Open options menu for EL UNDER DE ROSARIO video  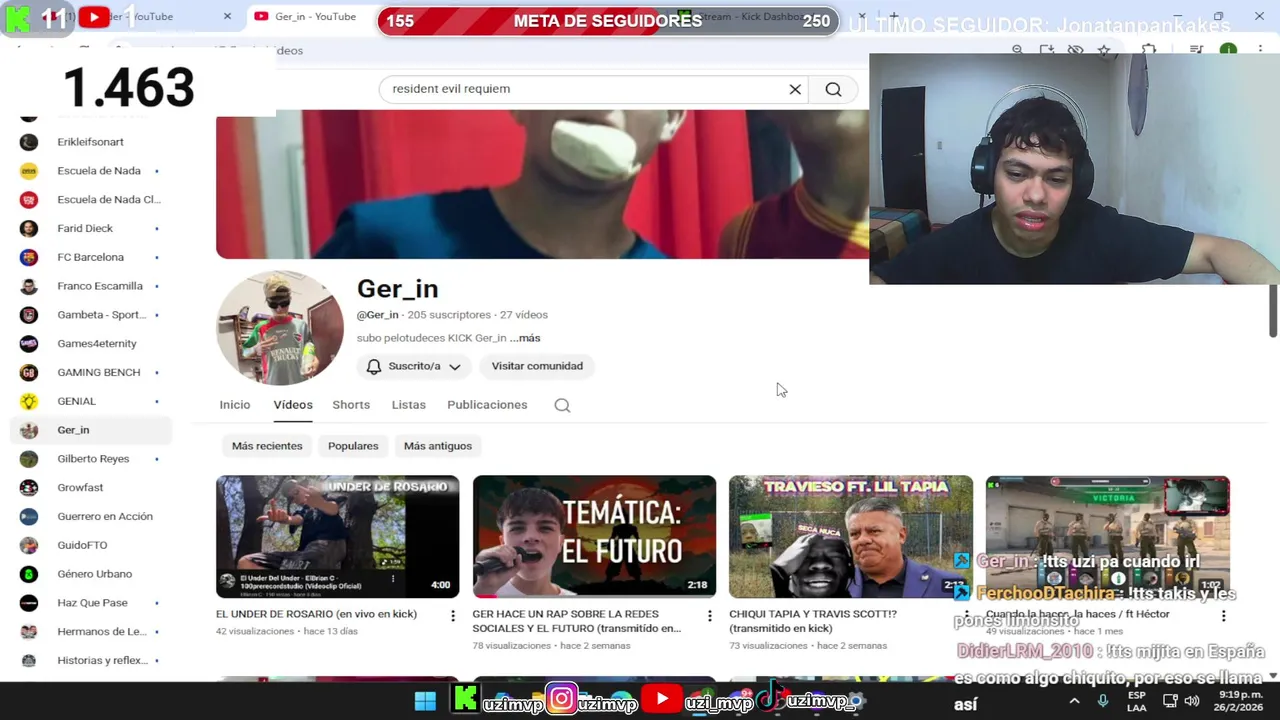point(453,615)
